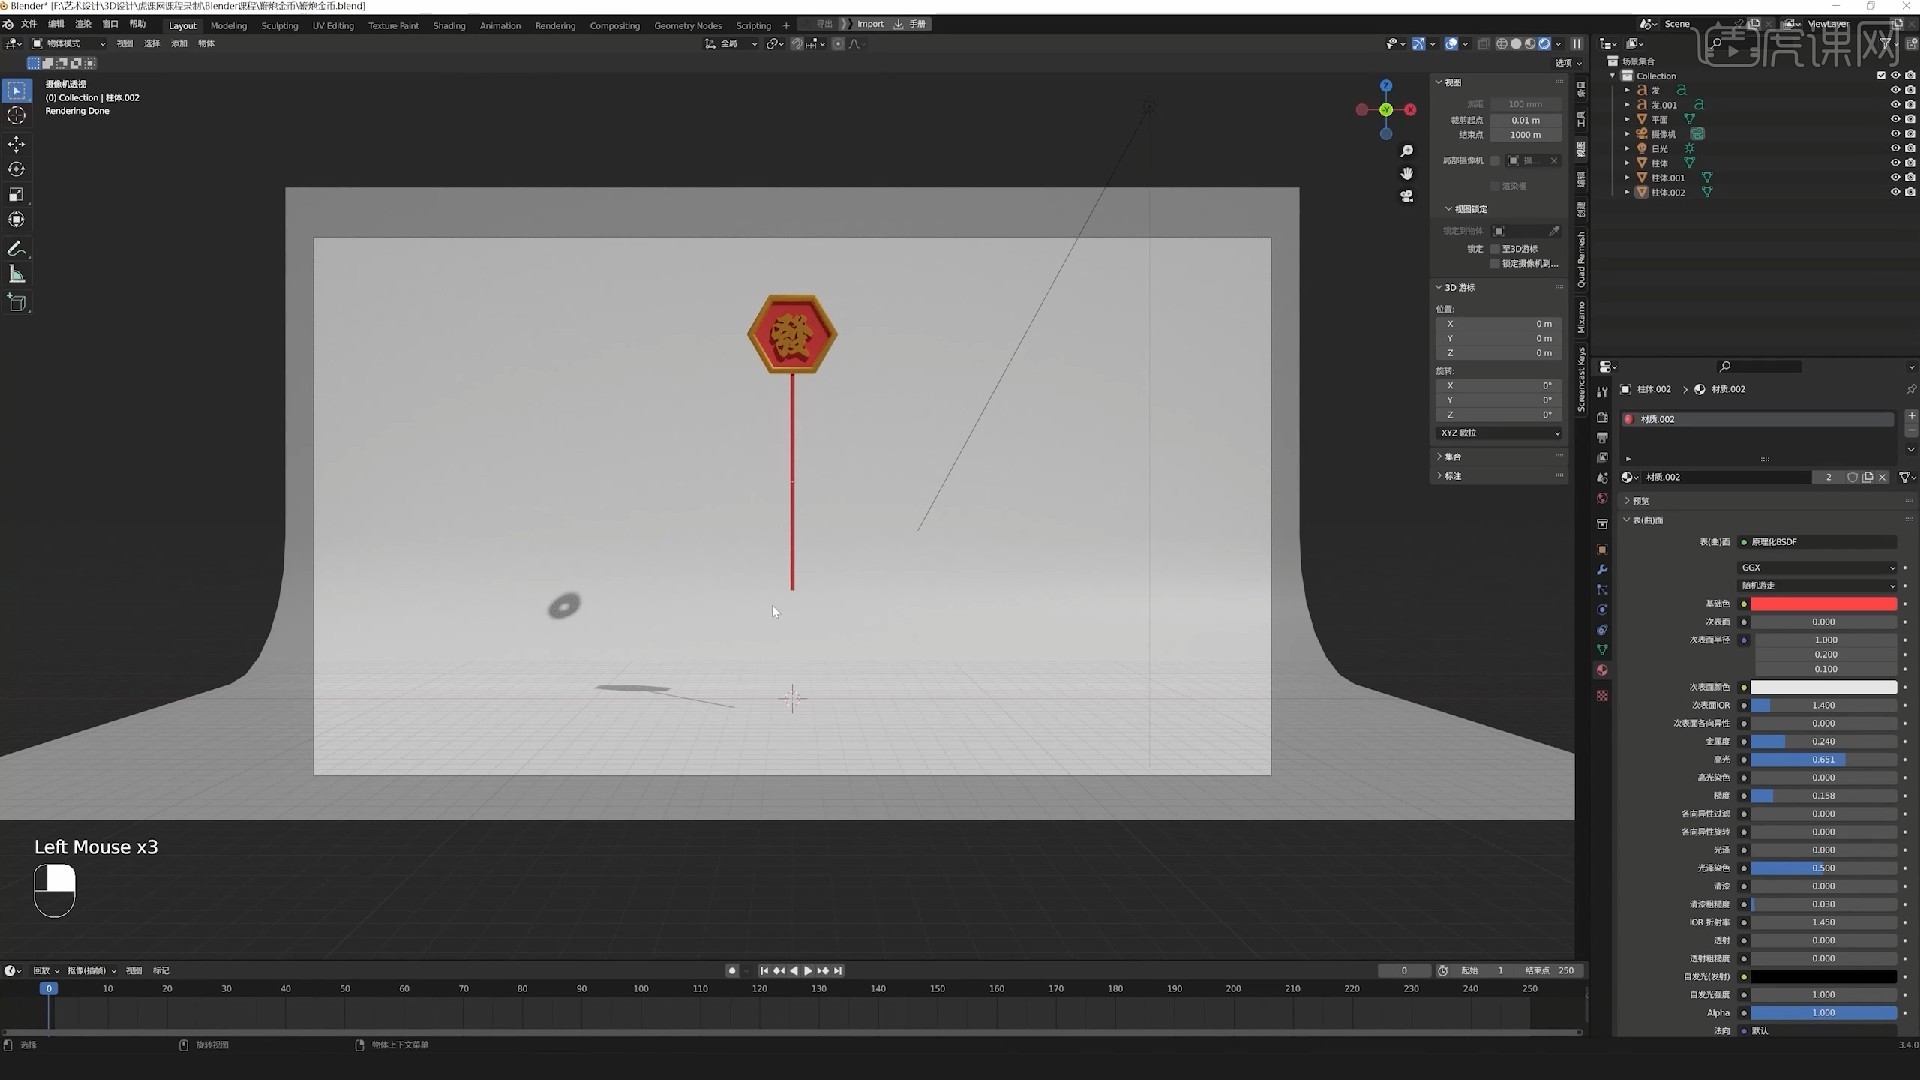Collapse the 表(曲)面 surface panel

point(1627,520)
